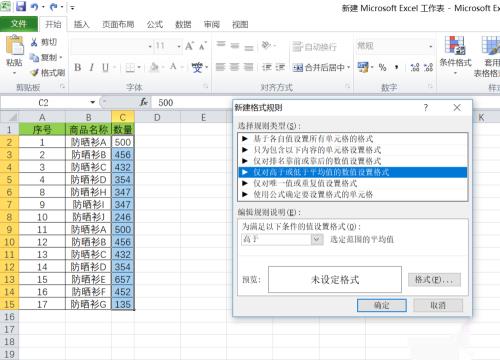This screenshot has height=360, width=500.
Task: Decrease font size with small A
Action: point(203,46)
